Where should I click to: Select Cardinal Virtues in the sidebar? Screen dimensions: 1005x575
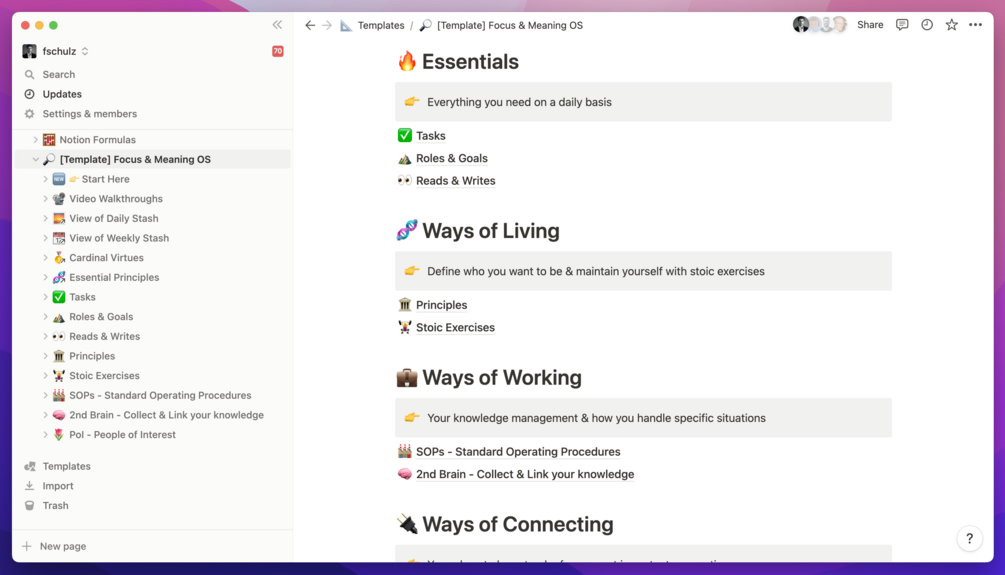click(x=106, y=258)
